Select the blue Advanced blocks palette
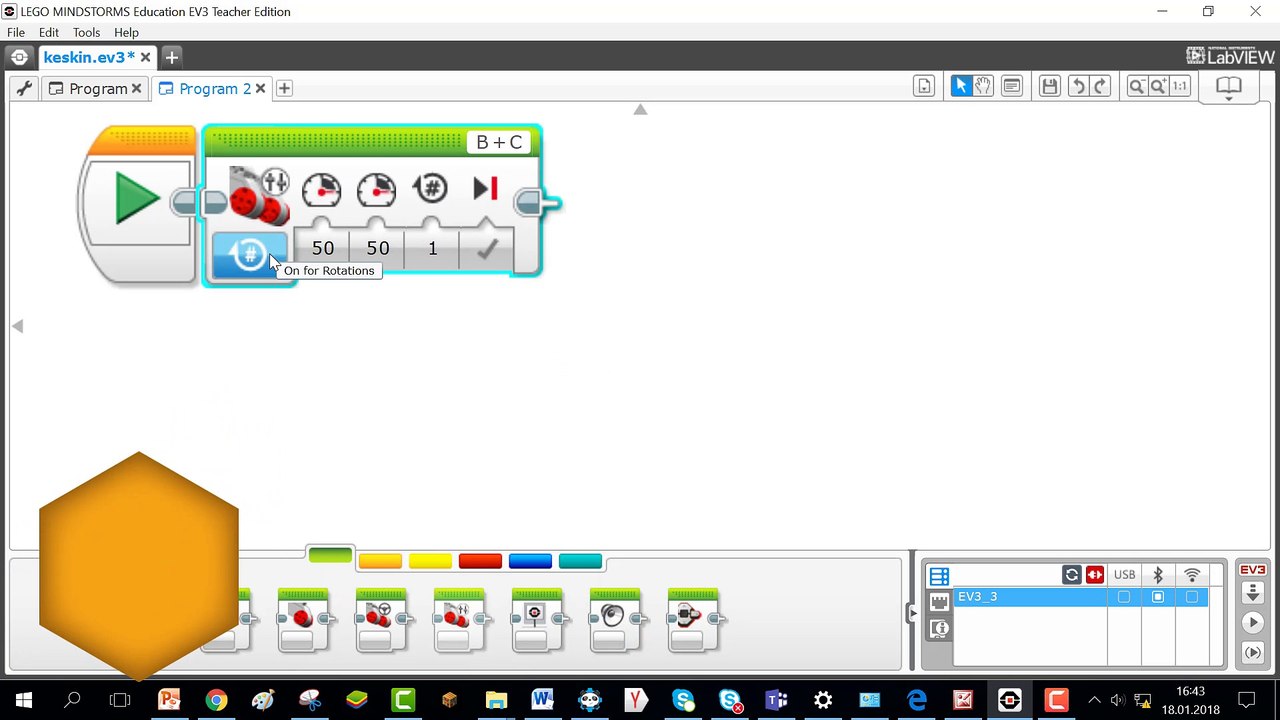Screen dimensions: 1280x720 pos(530,561)
